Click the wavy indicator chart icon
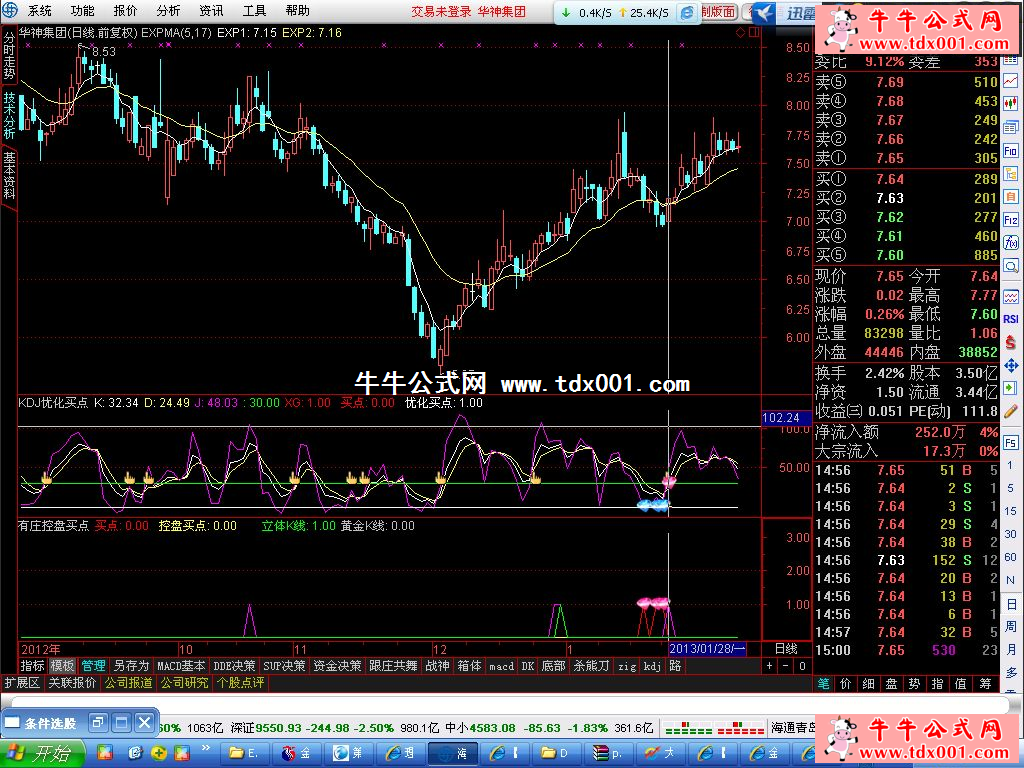The image size is (1024, 768). click(x=1010, y=296)
